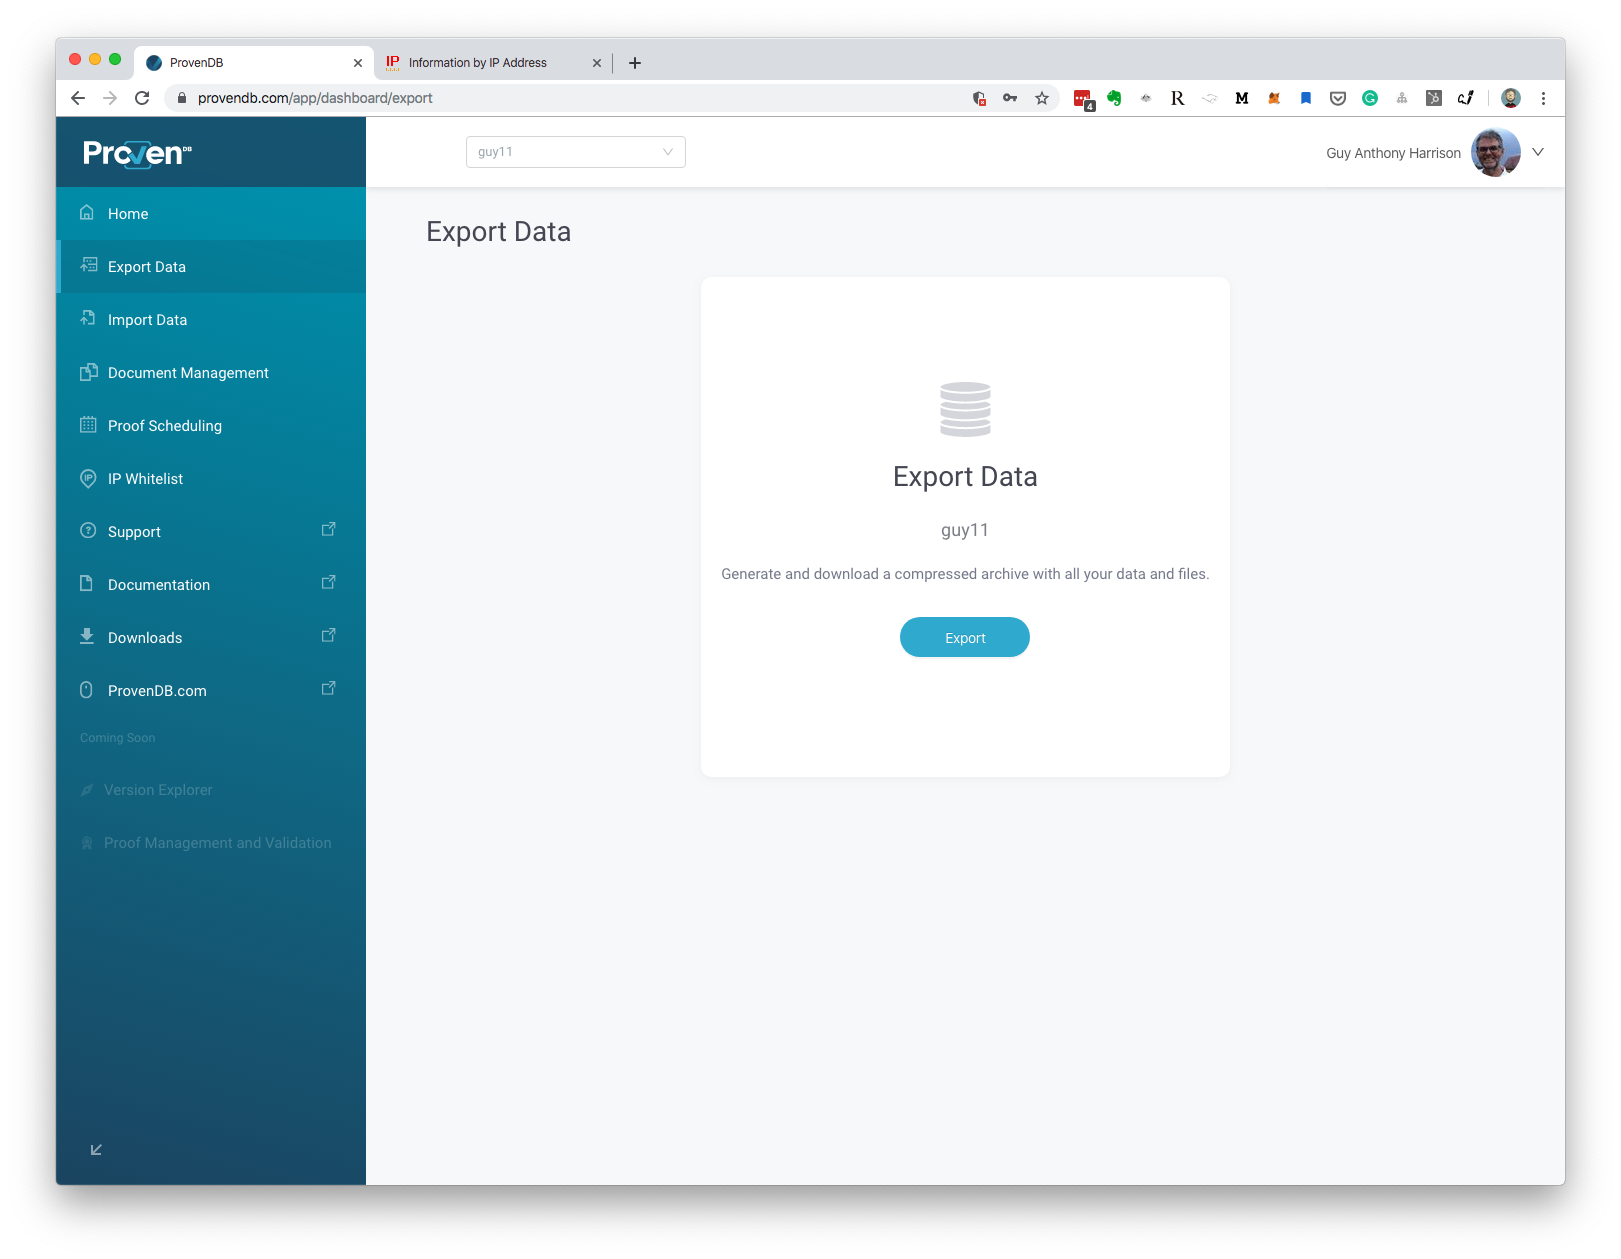Reload the current page

pos(142,98)
